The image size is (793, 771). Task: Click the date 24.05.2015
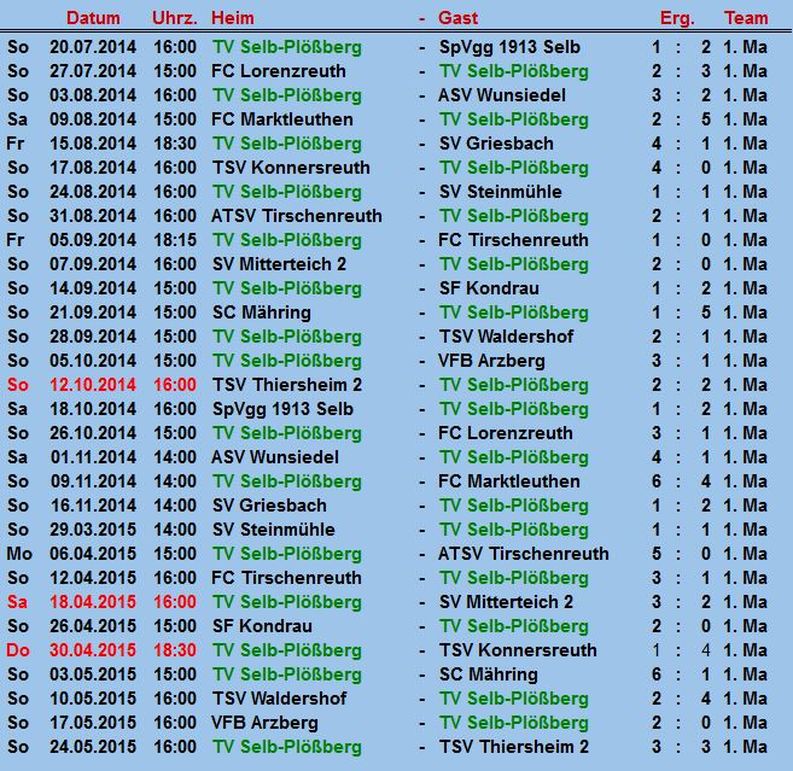pos(93,747)
